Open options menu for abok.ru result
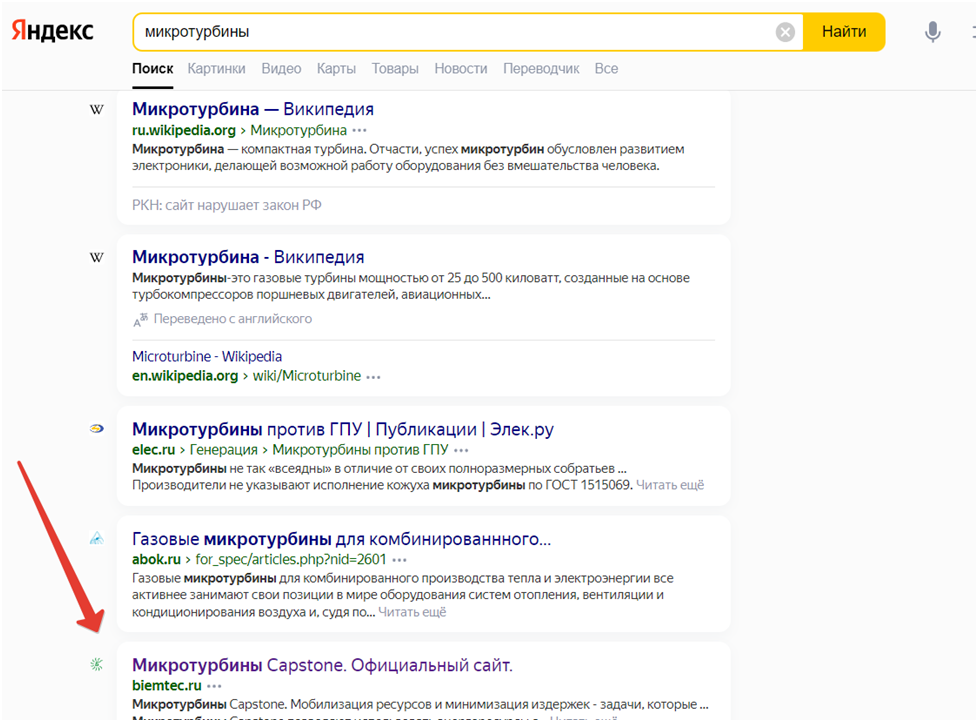 [399, 560]
